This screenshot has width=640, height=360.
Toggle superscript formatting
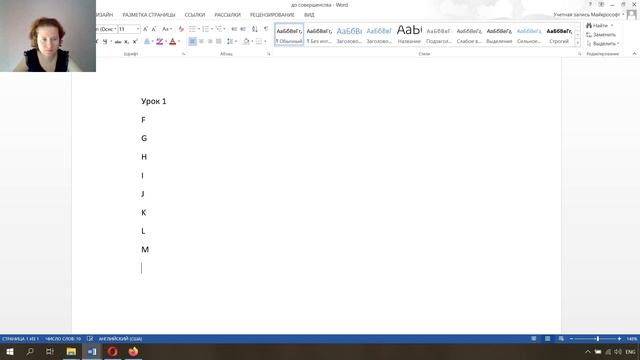(x=135, y=41)
